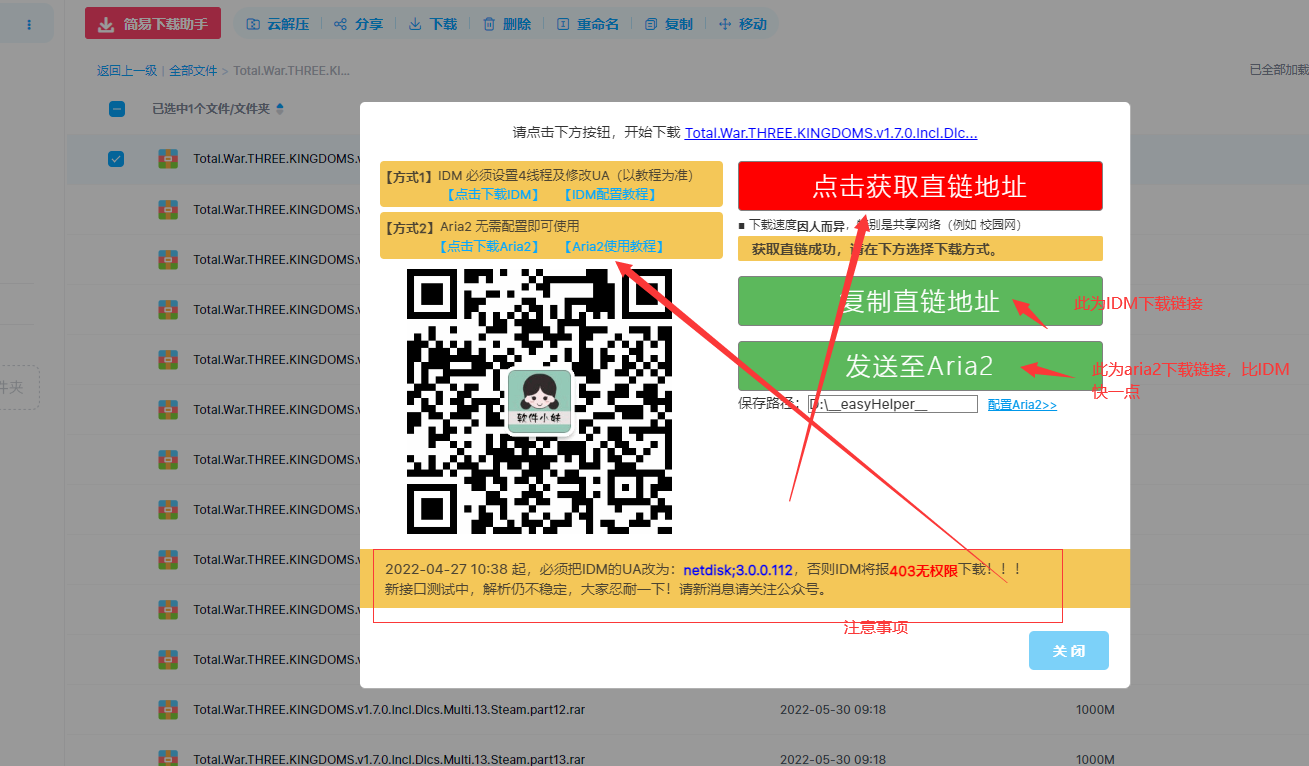The height and width of the screenshot is (766, 1309).
Task: Click the red 点击获取直链地址 button
Action: point(920,186)
